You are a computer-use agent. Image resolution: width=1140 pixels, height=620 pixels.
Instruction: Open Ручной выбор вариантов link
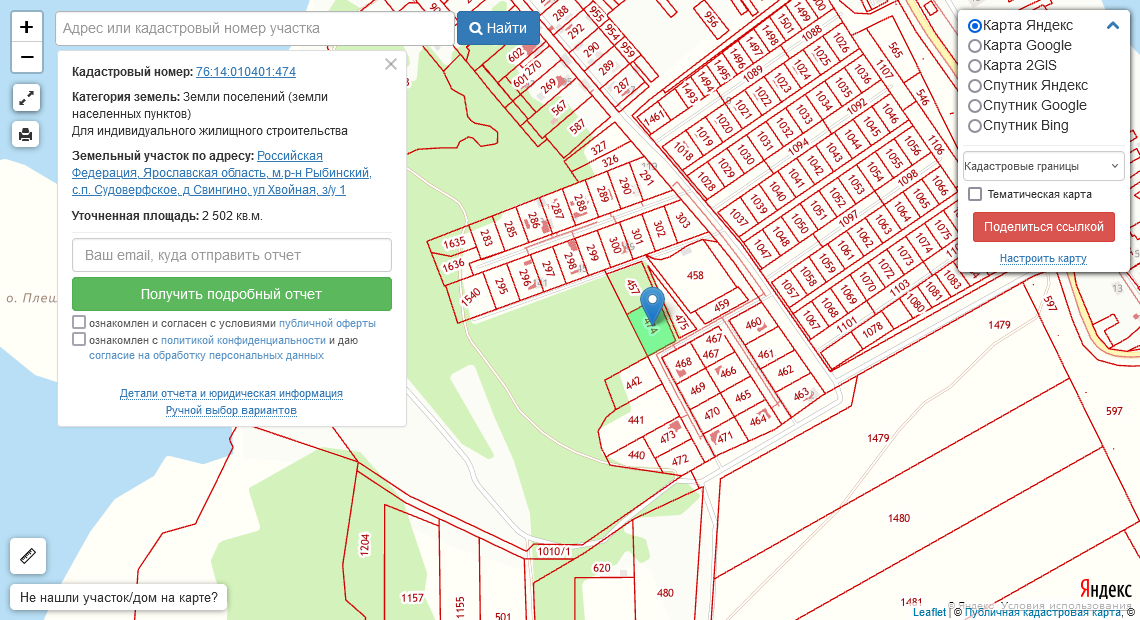click(x=231, y=411)
